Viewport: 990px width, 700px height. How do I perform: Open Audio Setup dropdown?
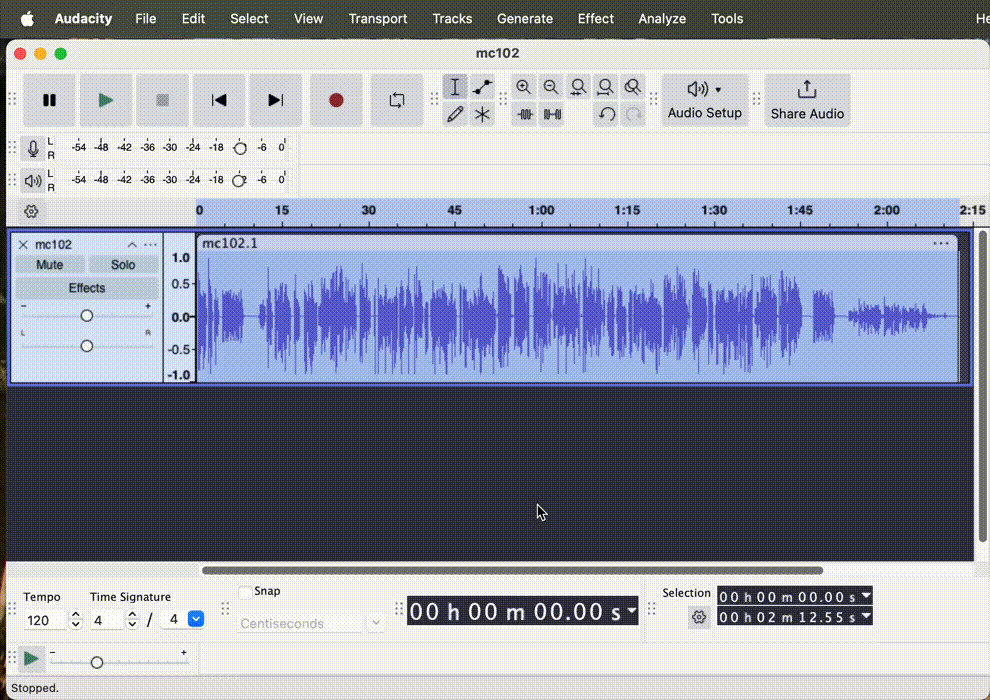(x=705, y=100)
